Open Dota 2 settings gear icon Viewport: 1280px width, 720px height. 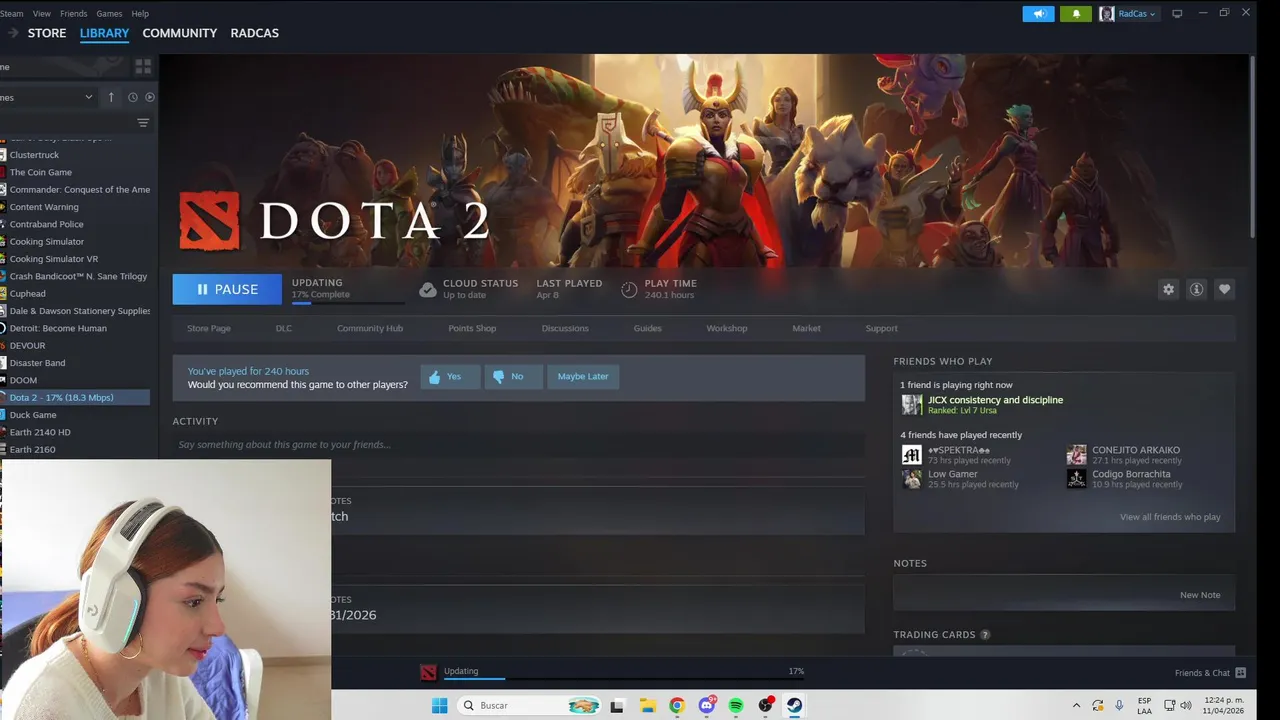tap(1168, 289)
